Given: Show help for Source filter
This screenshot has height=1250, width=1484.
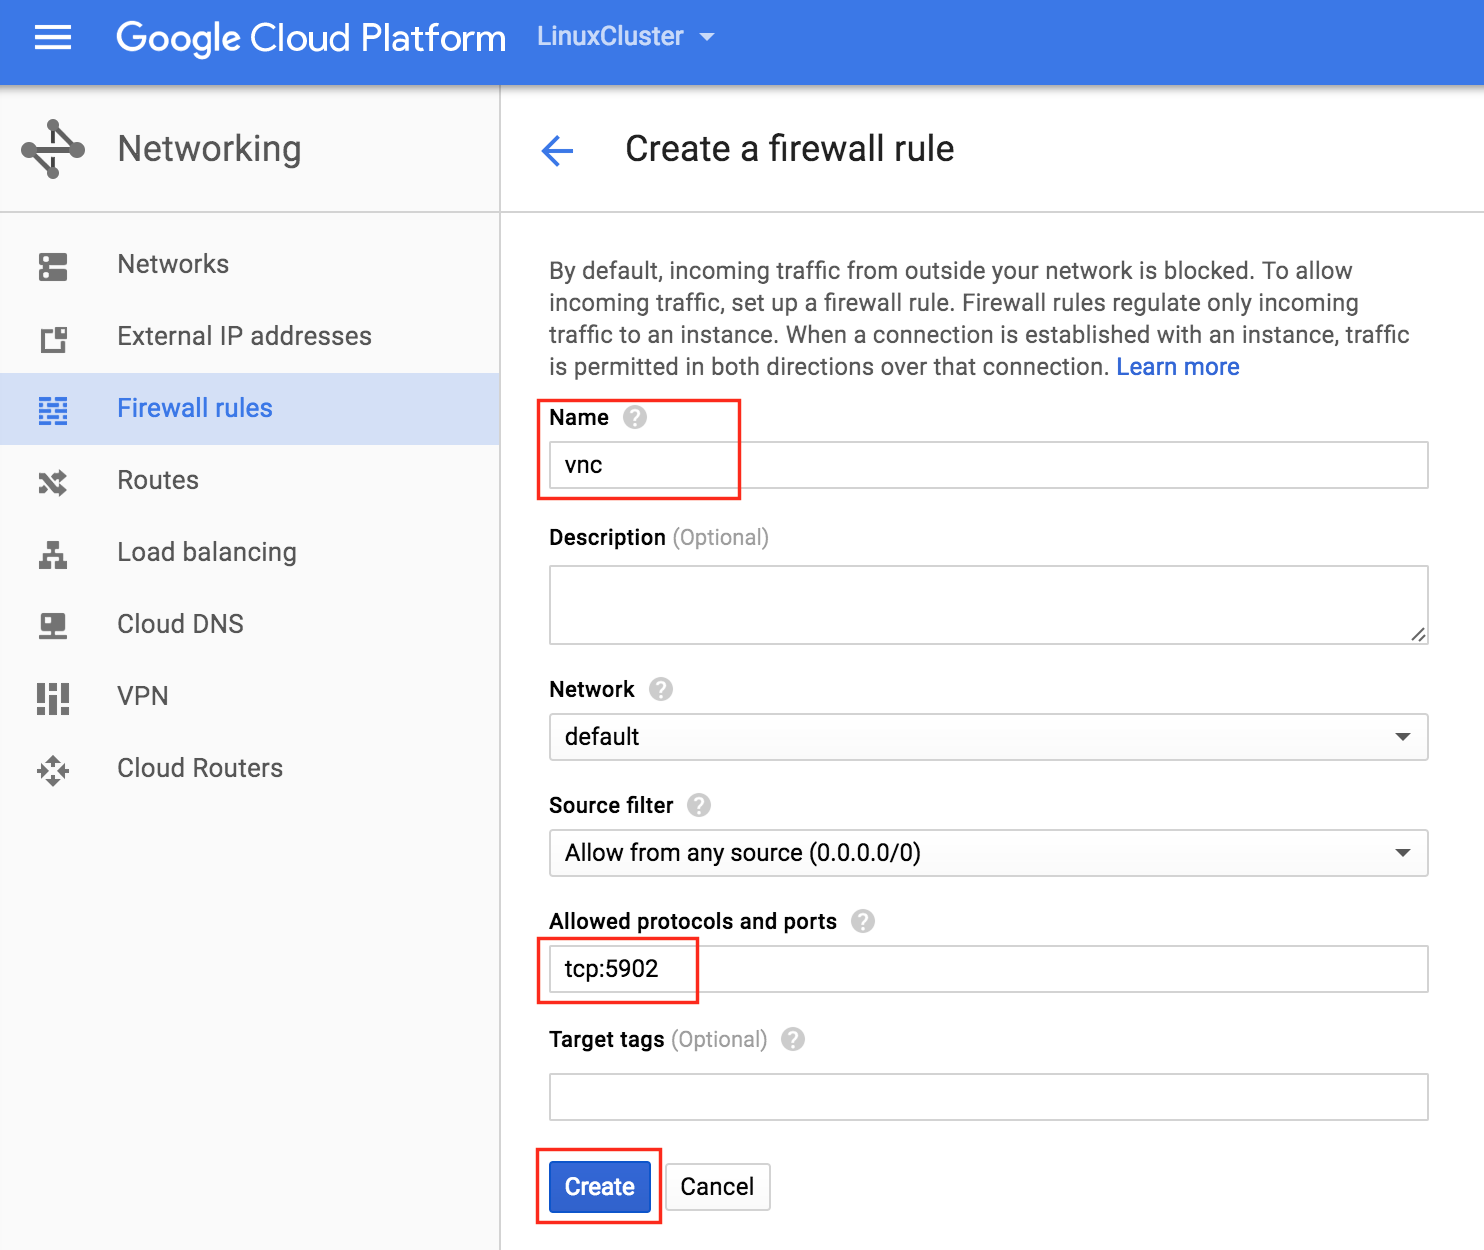Looking at the screenshot, I should click(700, 805).
